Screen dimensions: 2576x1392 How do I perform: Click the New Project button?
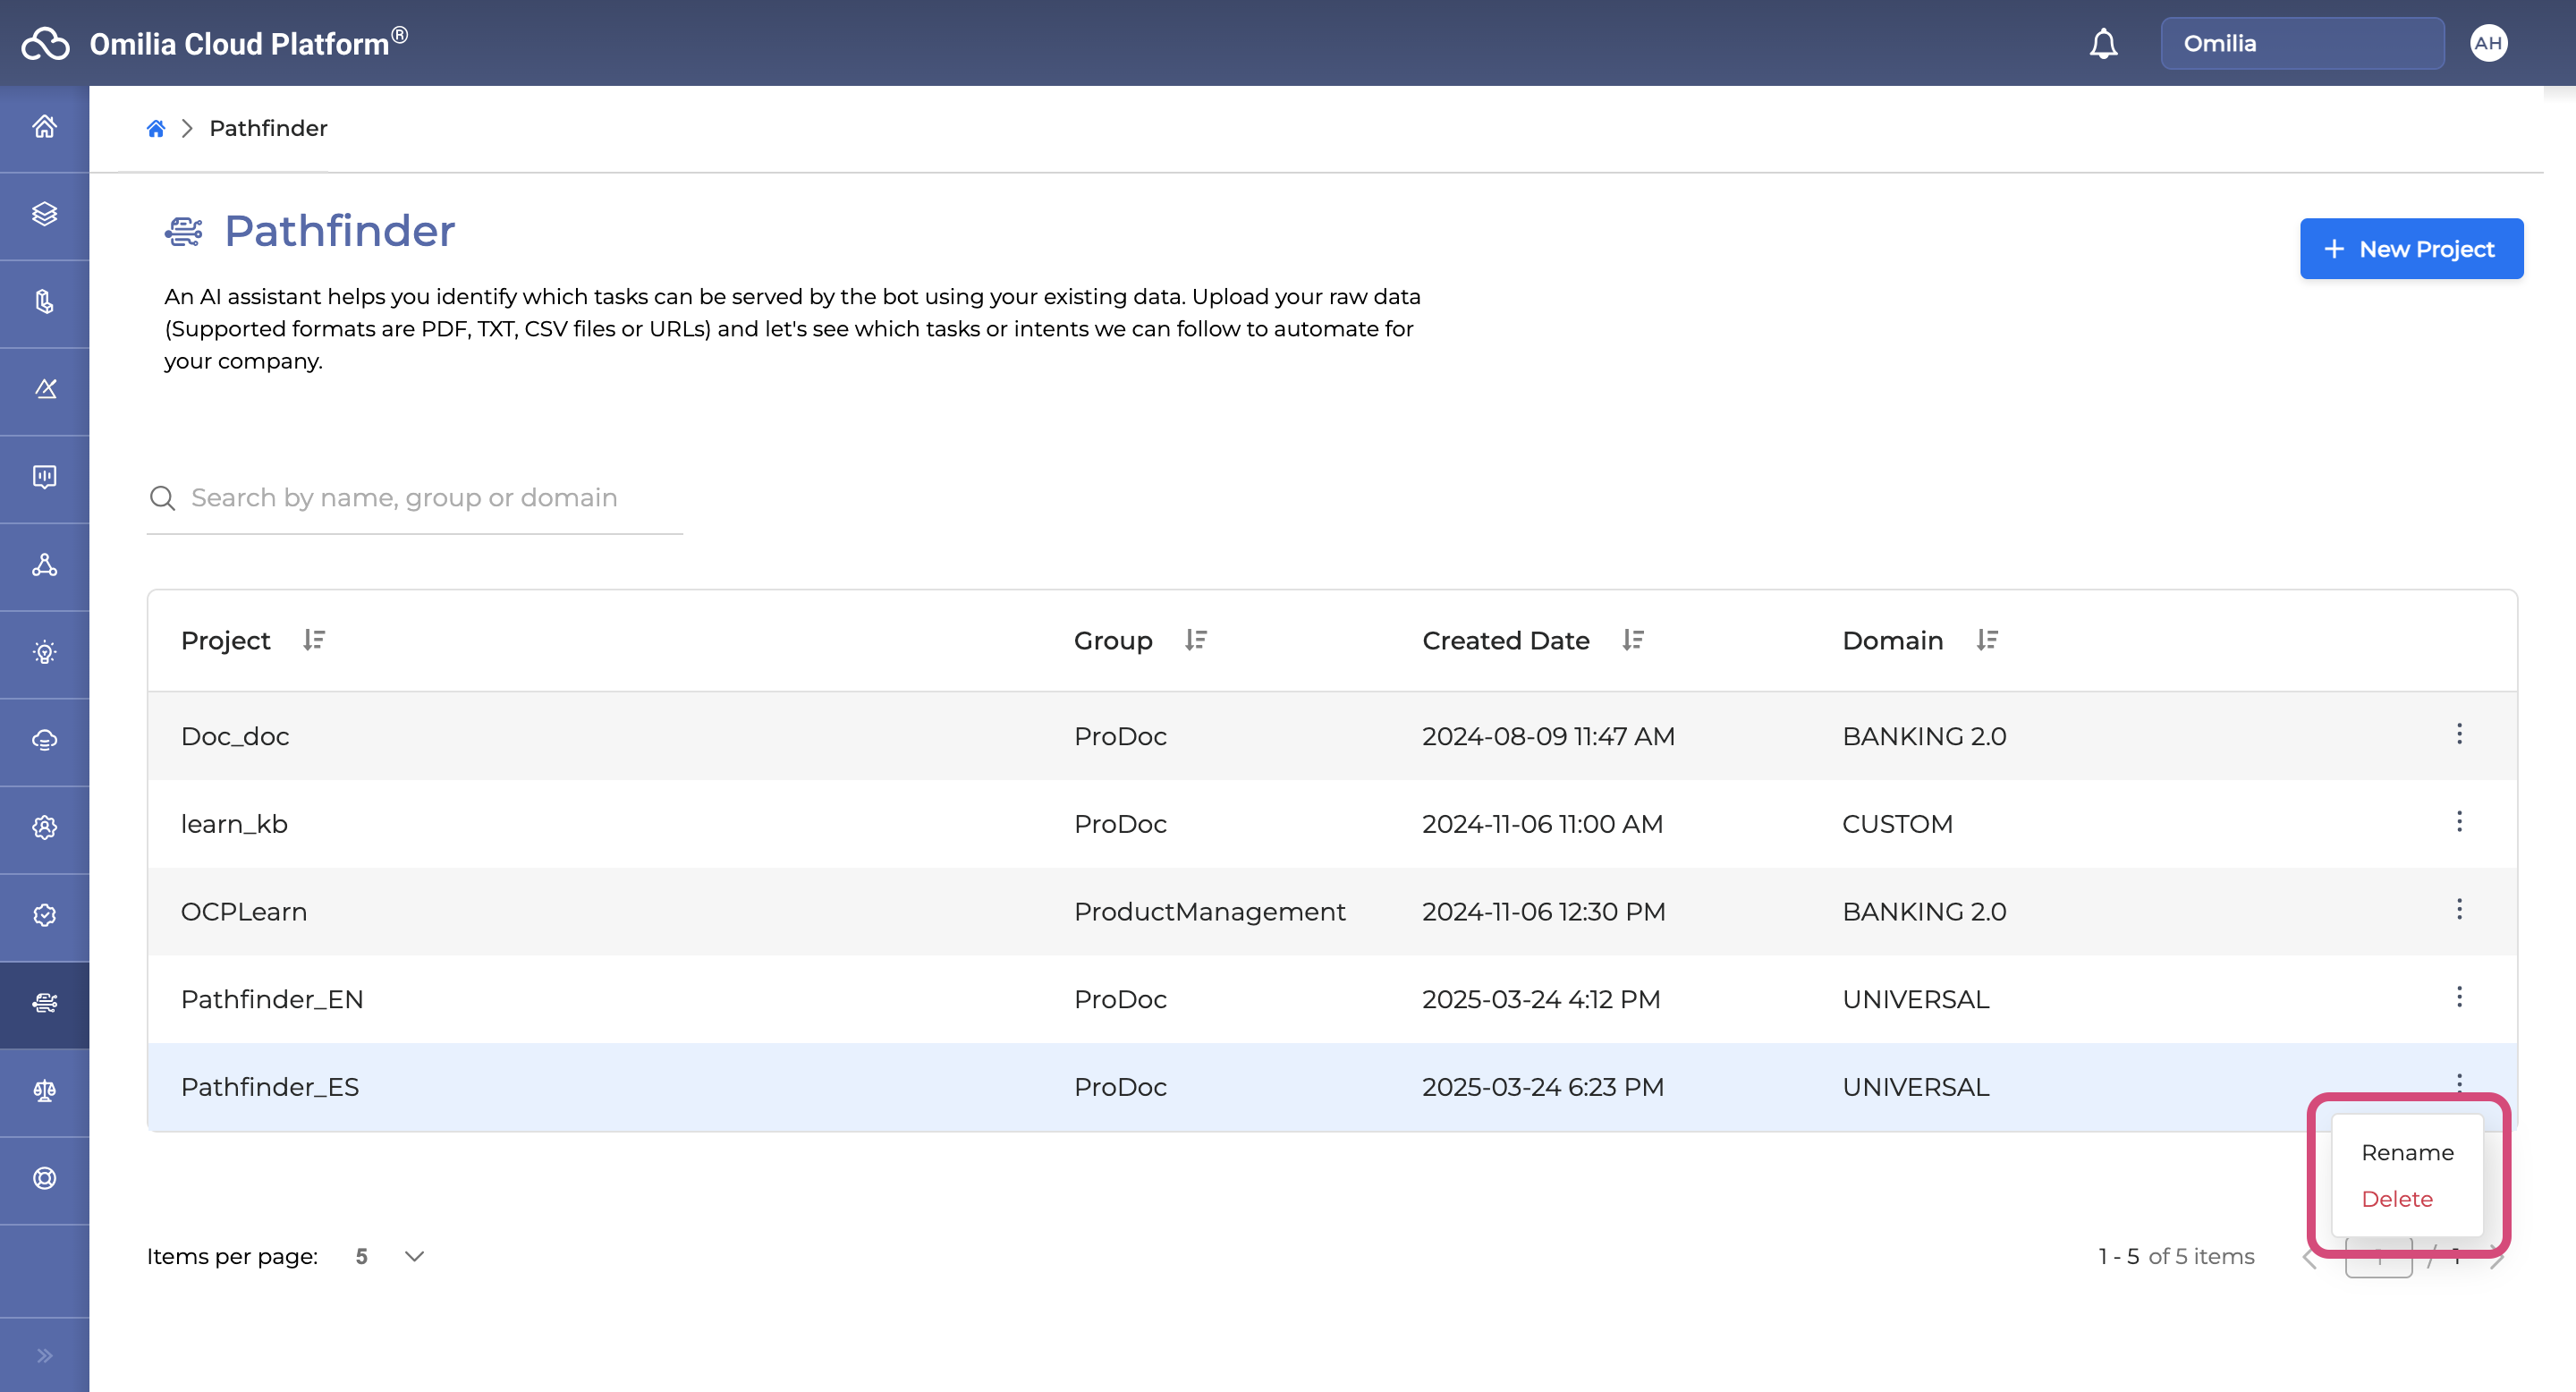tap(2410, 249)
